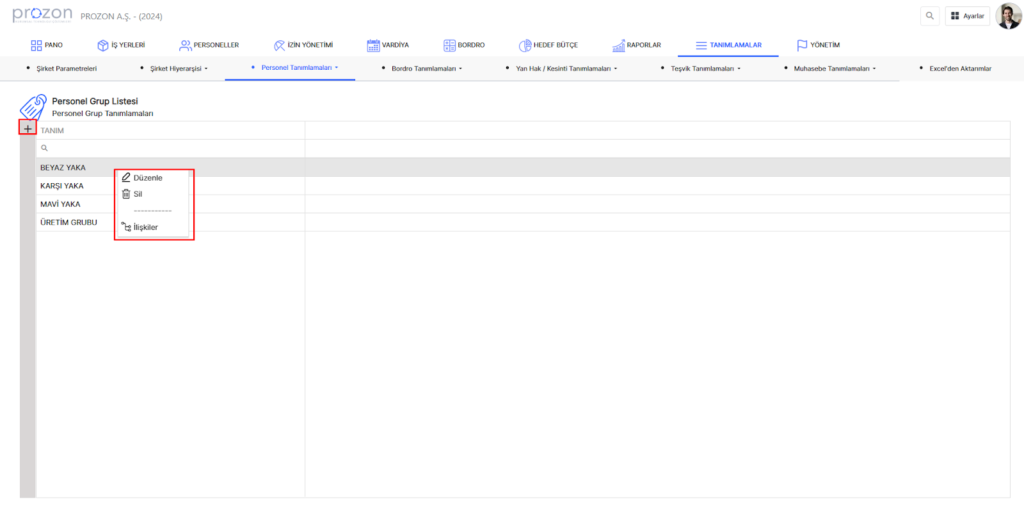Go to İŞ YERLERİ section
This screenshot has height=506, width=1024.
[x=120, y=45]
